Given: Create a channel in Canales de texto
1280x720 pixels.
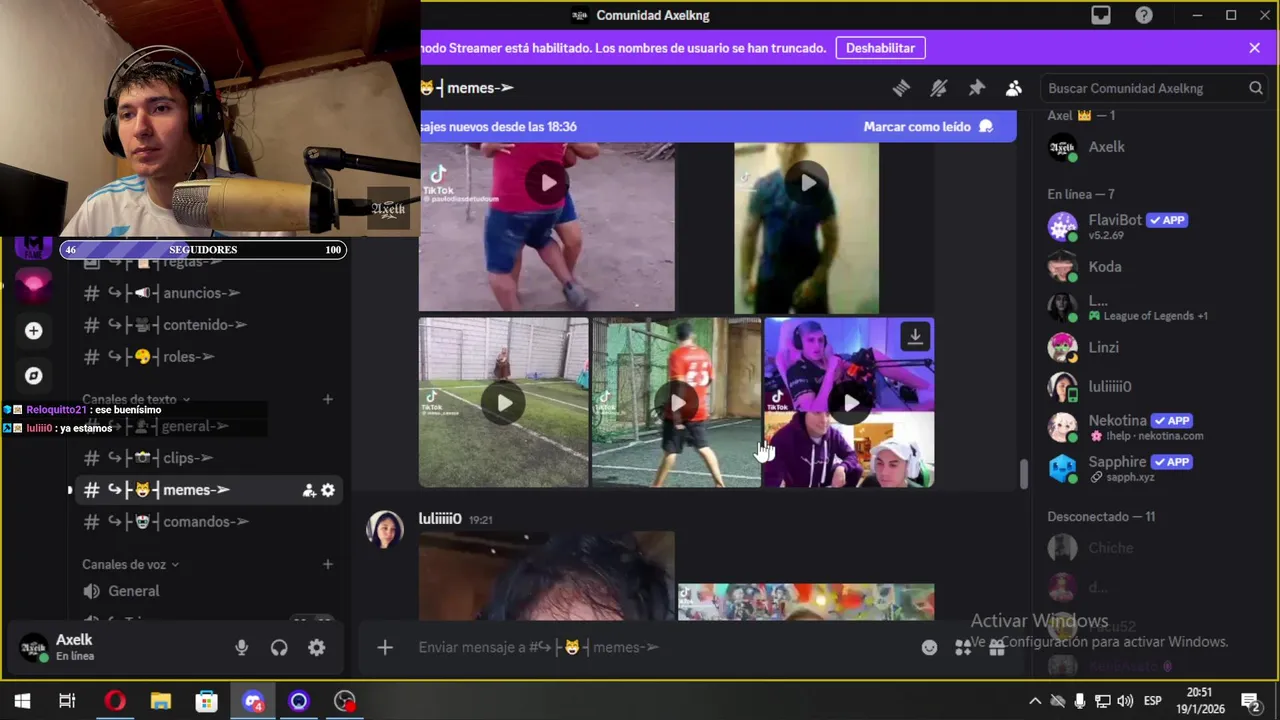Looking at the screenshot, I should click(327, 399).
